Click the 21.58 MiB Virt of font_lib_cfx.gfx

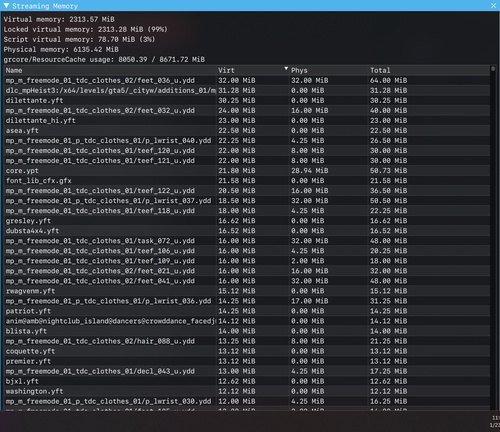pos(237,181)
